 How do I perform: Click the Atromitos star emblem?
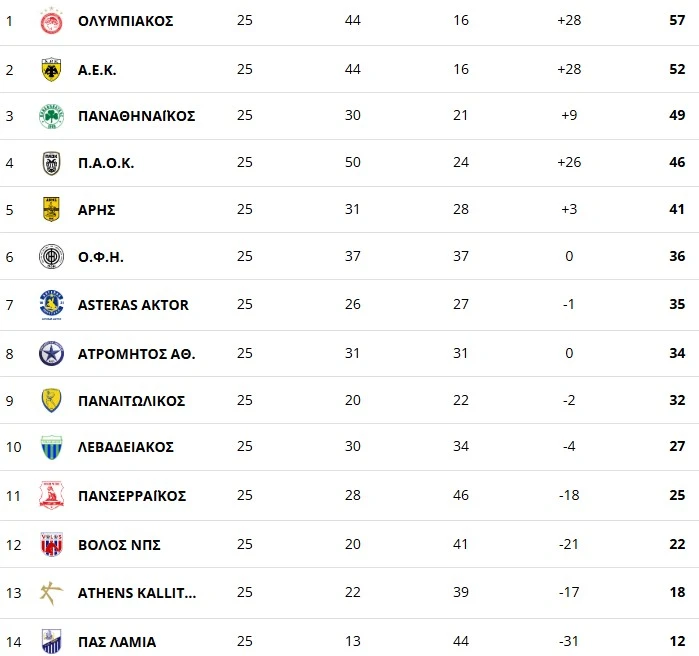tap(51, 353)
